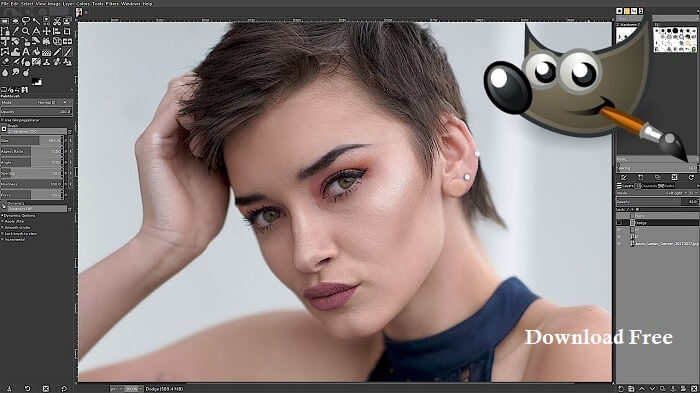Enable the Smooth stroke option
The height and width of the screenshot is (393, 700).
pos(2,227)
